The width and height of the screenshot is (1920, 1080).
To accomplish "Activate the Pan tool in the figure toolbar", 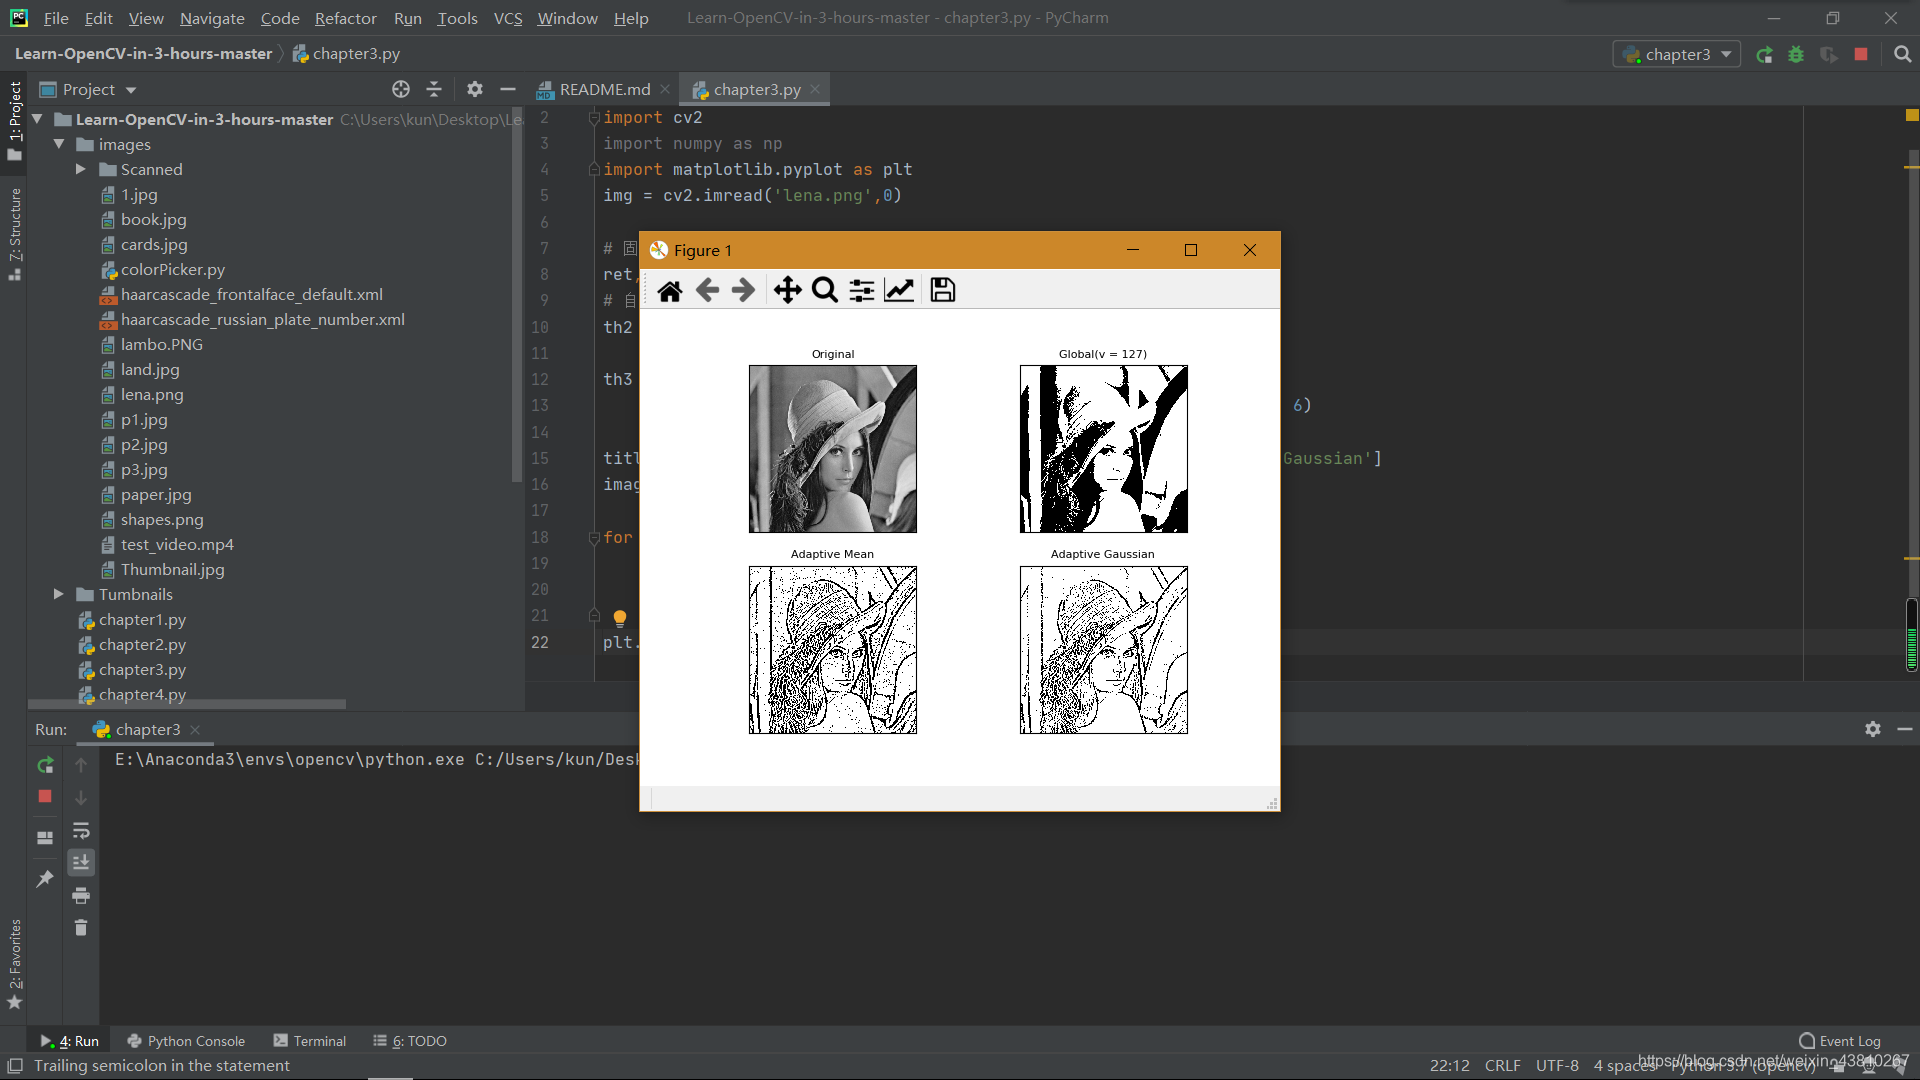I will (788, 290).
